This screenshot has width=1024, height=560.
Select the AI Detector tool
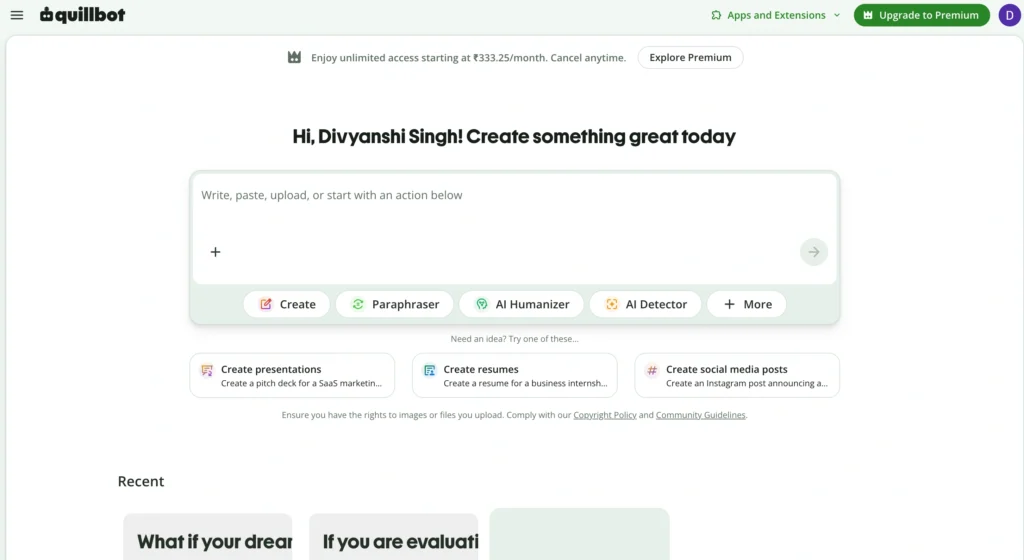tap(645, 304)
